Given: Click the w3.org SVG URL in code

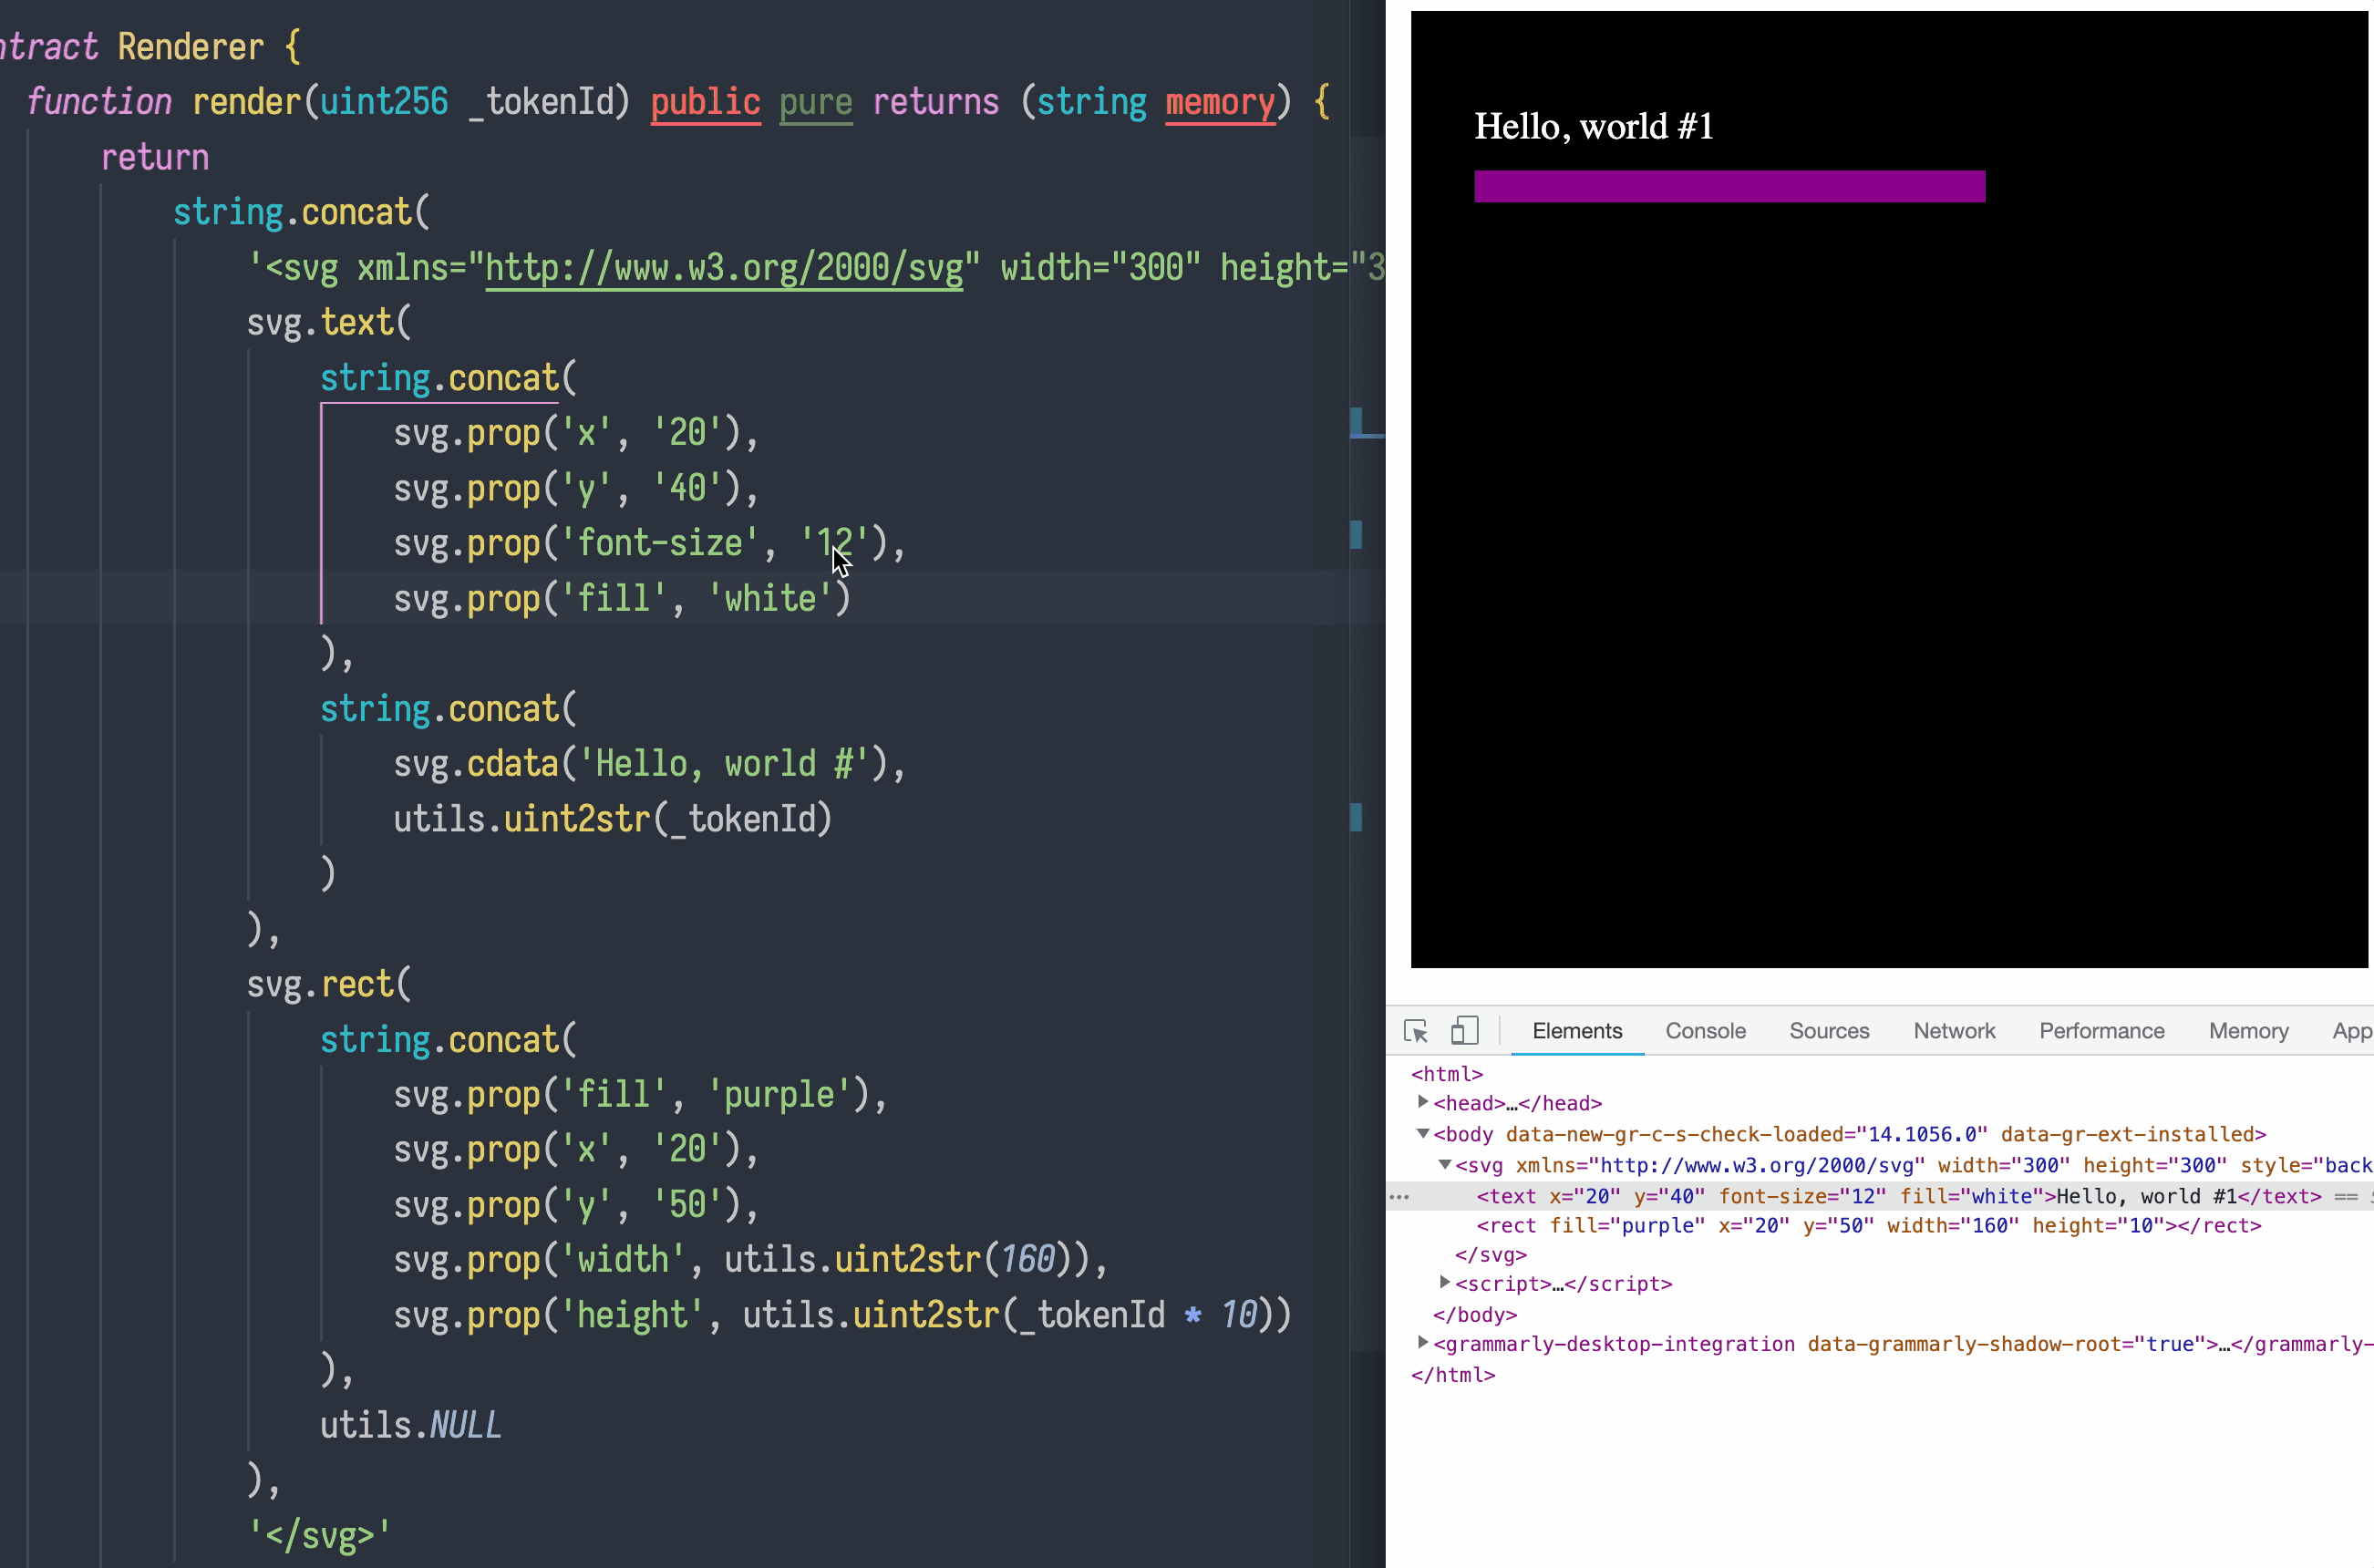Looking at the screenshot, I should coord(723,268).
